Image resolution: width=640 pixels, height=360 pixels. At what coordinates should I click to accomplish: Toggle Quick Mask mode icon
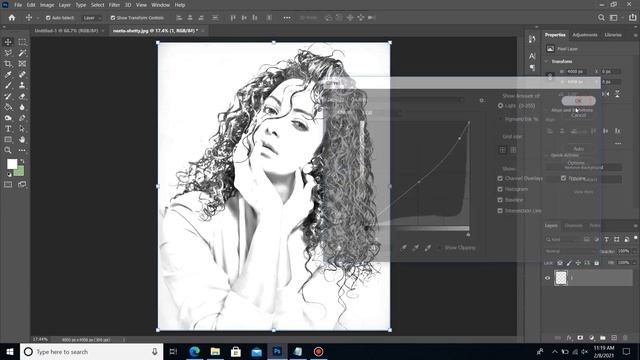coord(8,184)
